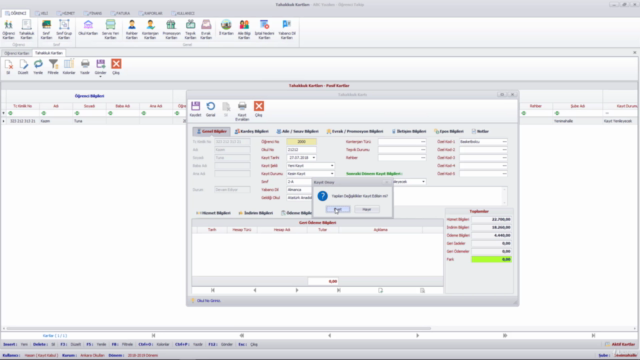Open Kontenjan Kartları icon
Image resolution: width=640 pixels, height=360 pixels.
pyautogui.click(x=150, y=30)
